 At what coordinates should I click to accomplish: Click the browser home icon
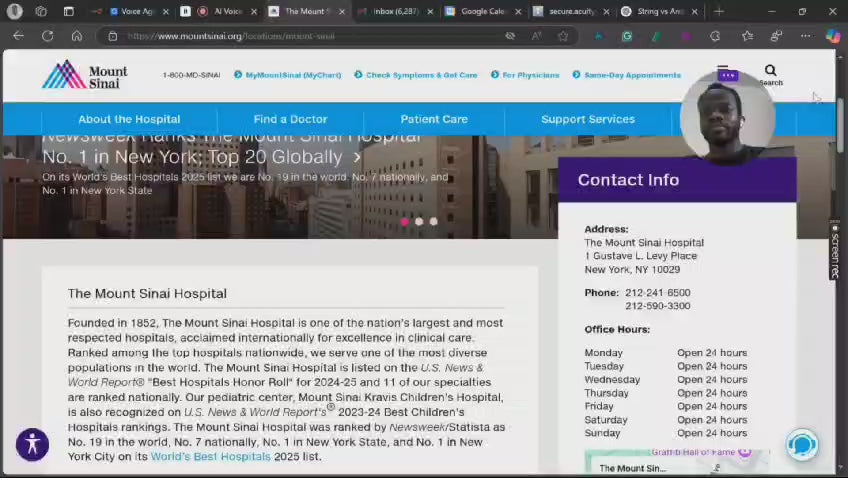(77, 36)
